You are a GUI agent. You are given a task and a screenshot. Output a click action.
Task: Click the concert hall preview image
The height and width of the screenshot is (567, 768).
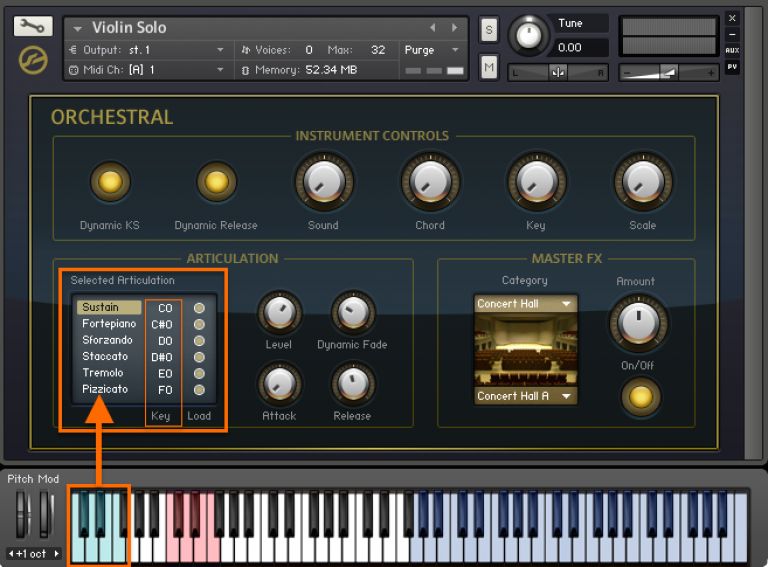525,350
